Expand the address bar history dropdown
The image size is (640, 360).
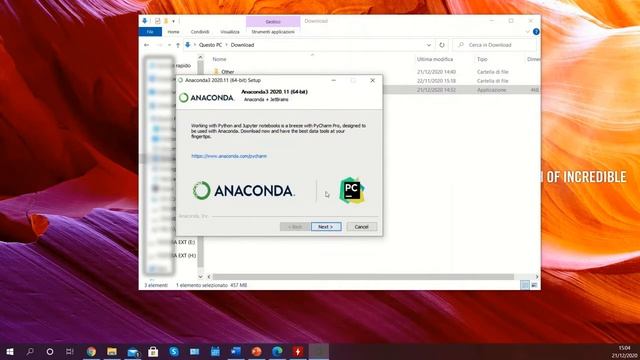[x=429, y=45]
